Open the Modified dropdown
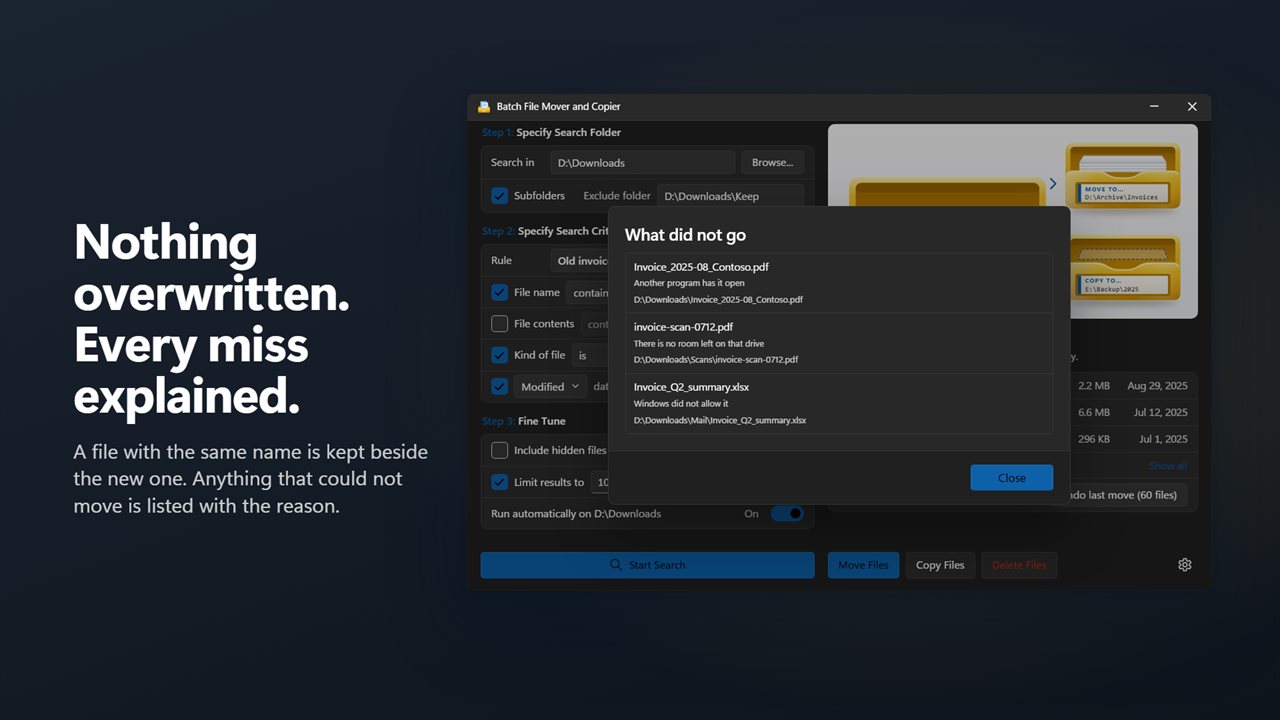 pos(550,387)
